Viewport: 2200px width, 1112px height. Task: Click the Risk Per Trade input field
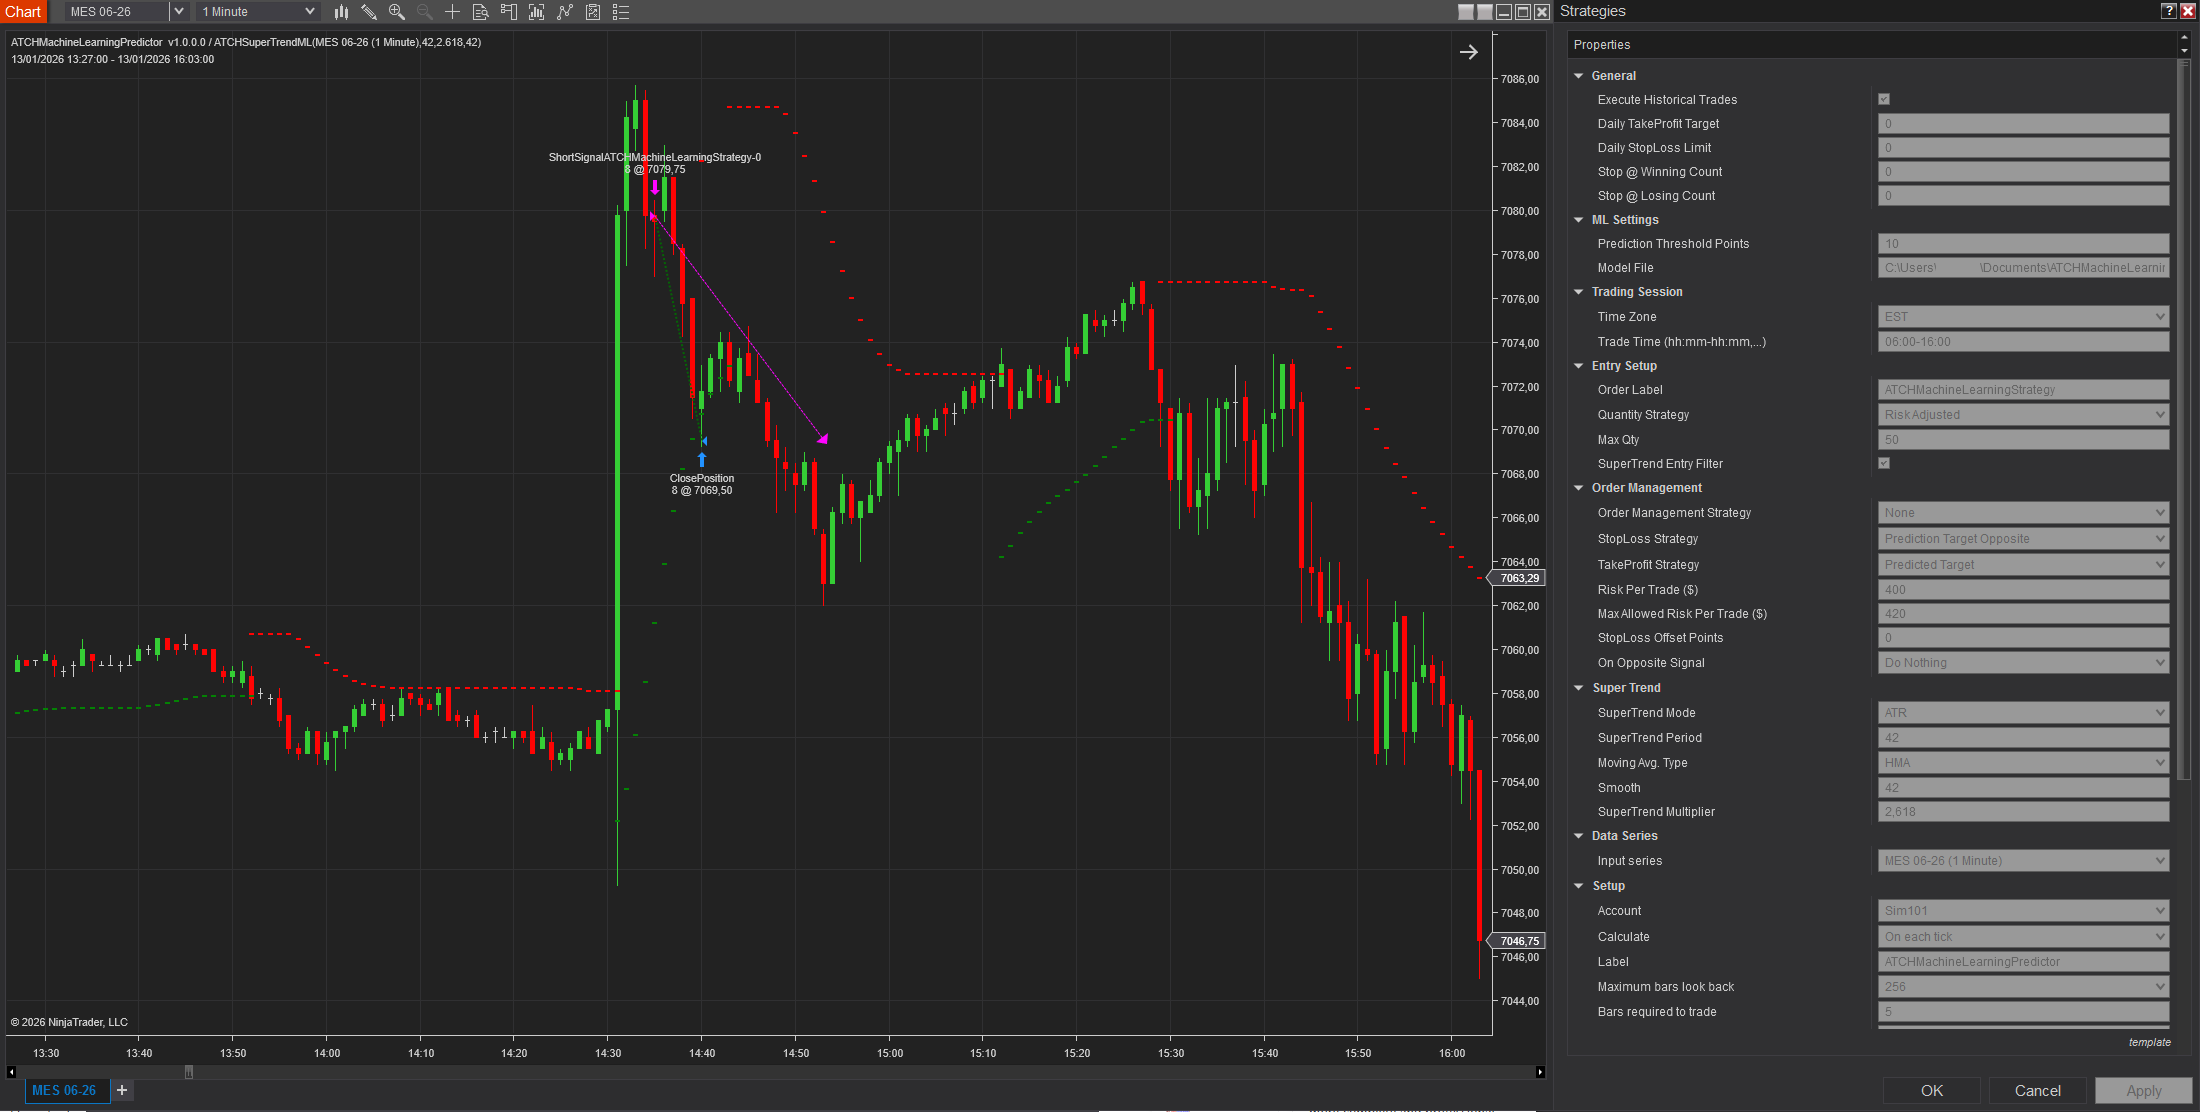tap(2023, 590)
